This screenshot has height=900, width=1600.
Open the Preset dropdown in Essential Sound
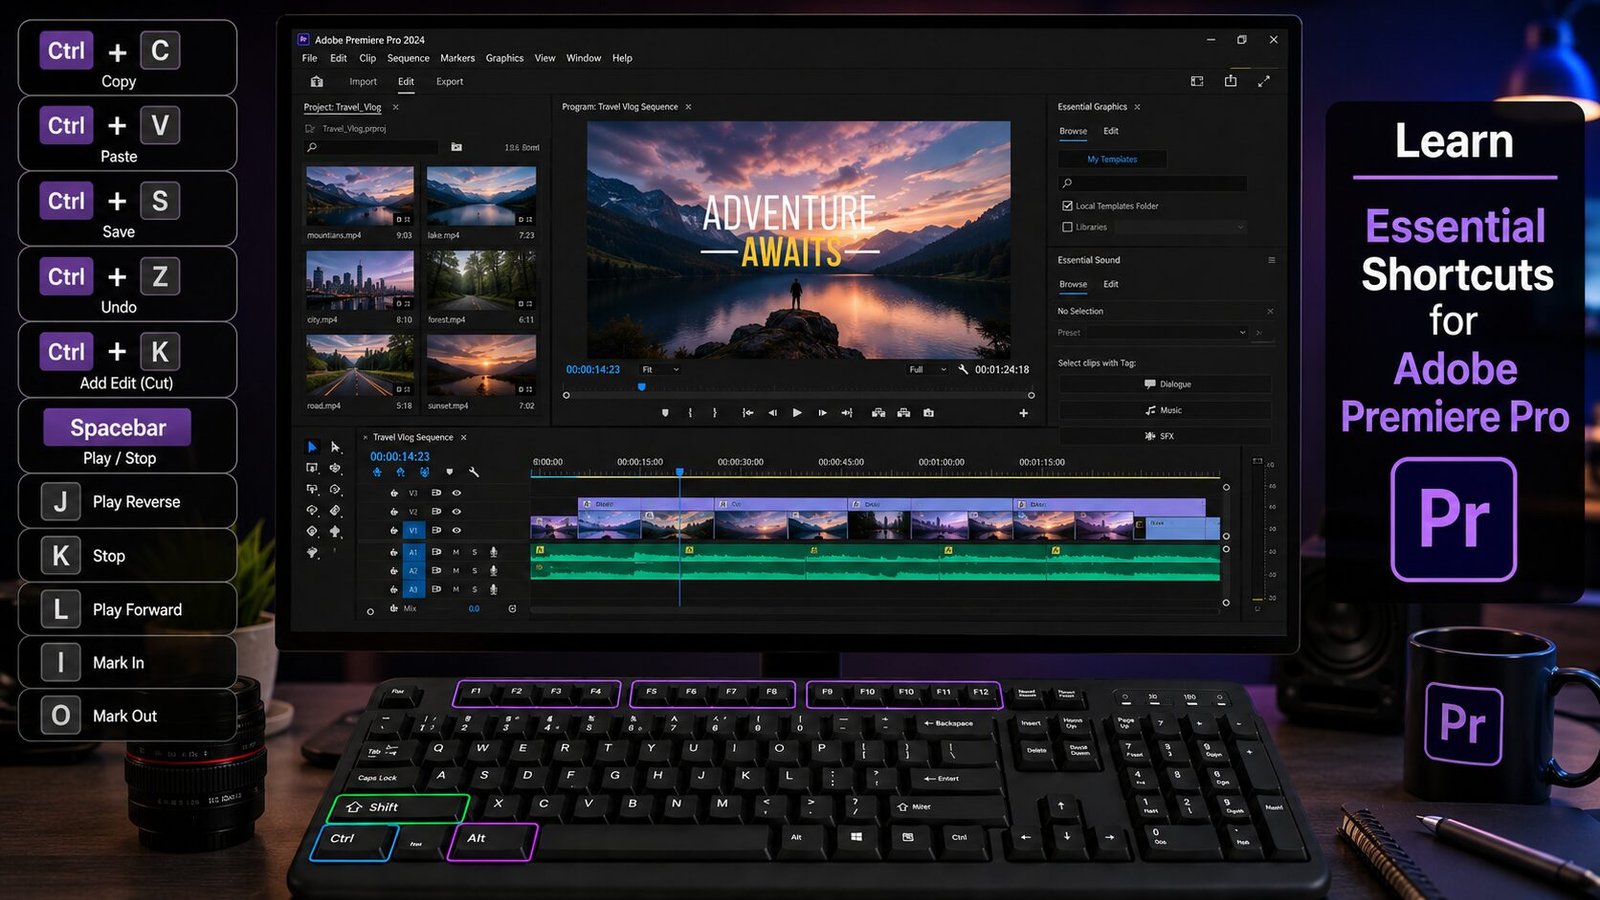pyautogui.click(x=1169, y=333)
